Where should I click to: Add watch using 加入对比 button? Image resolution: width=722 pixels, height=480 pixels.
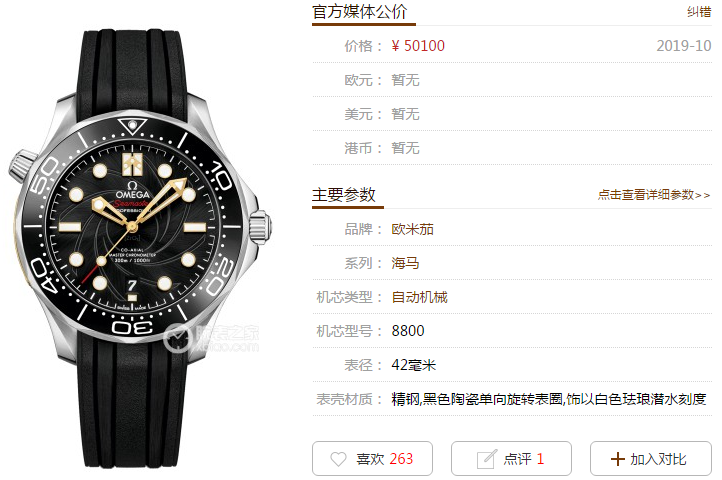pyautogui.click(x=651, y=458)
